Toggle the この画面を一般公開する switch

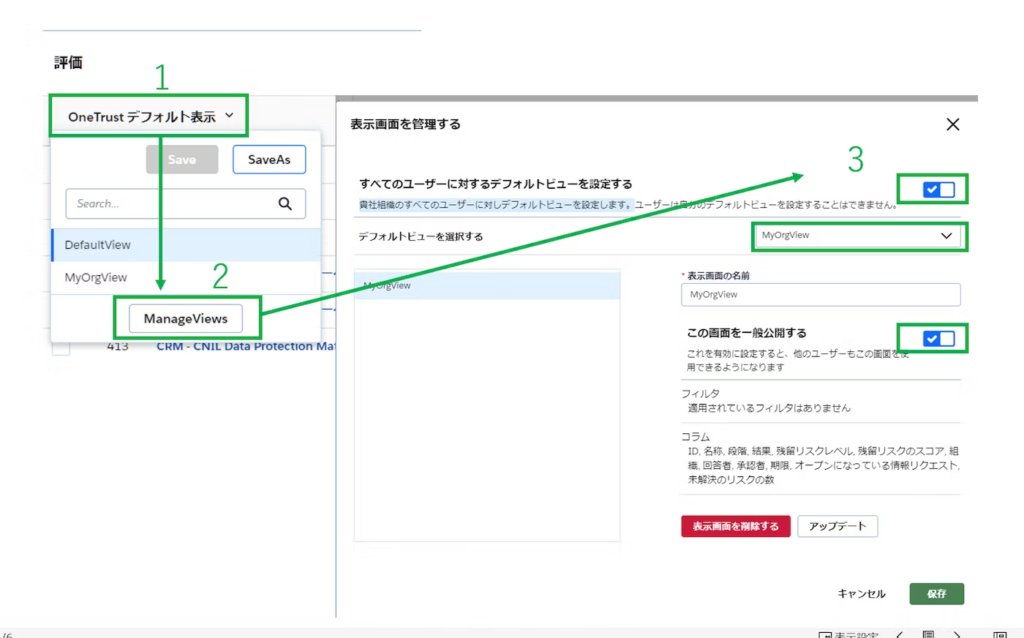point(938,339)
